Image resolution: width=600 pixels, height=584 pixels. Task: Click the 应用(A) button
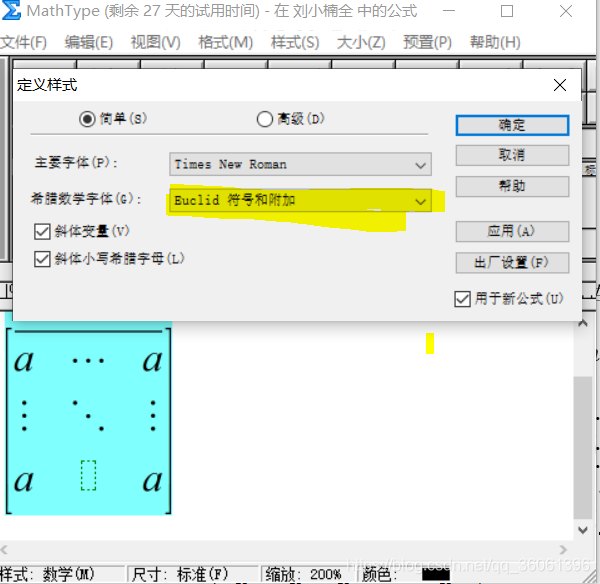click(x=512, y=232)
